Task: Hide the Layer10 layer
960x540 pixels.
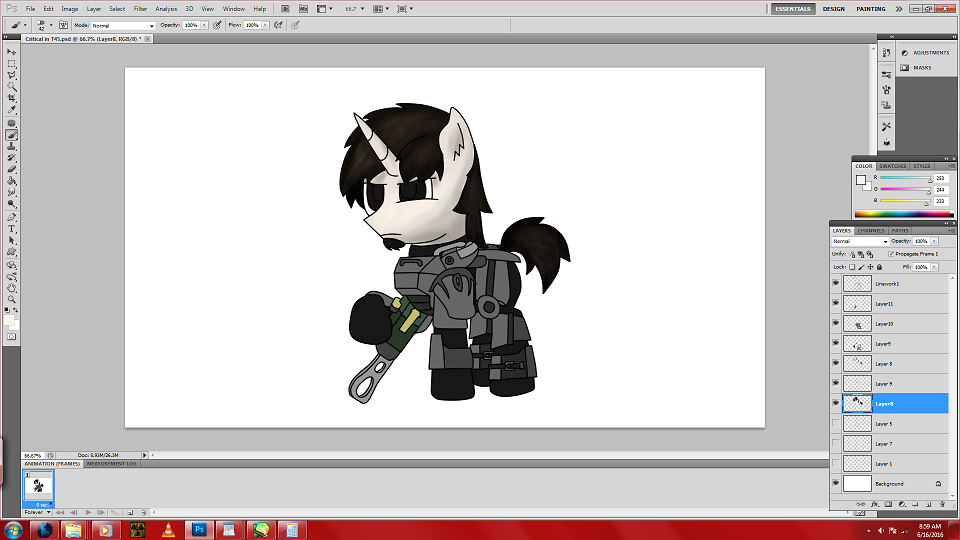Action: pyautogui.click(x=836, y=323)
